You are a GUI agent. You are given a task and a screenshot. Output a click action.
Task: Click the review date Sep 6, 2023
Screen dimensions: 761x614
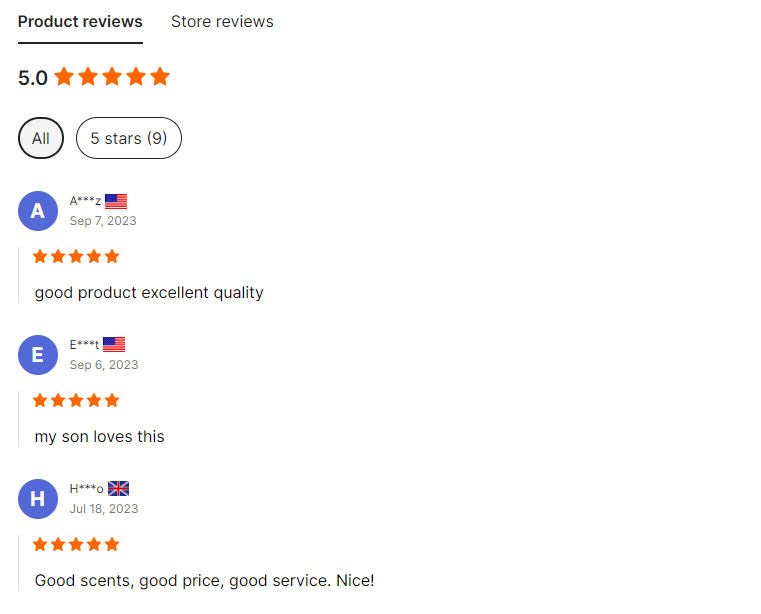click(x=104, y=365)
